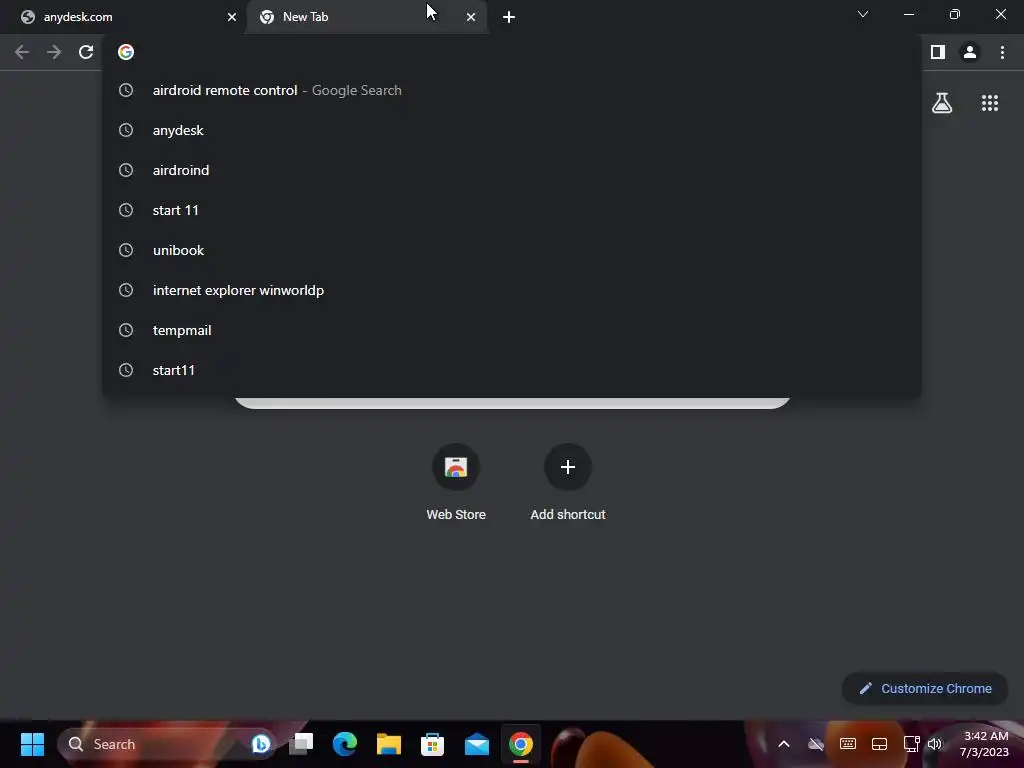Open Task View on the taskbar
Image resolution: width=1024 pixels, height=768 pixels.
pos(301,744)
